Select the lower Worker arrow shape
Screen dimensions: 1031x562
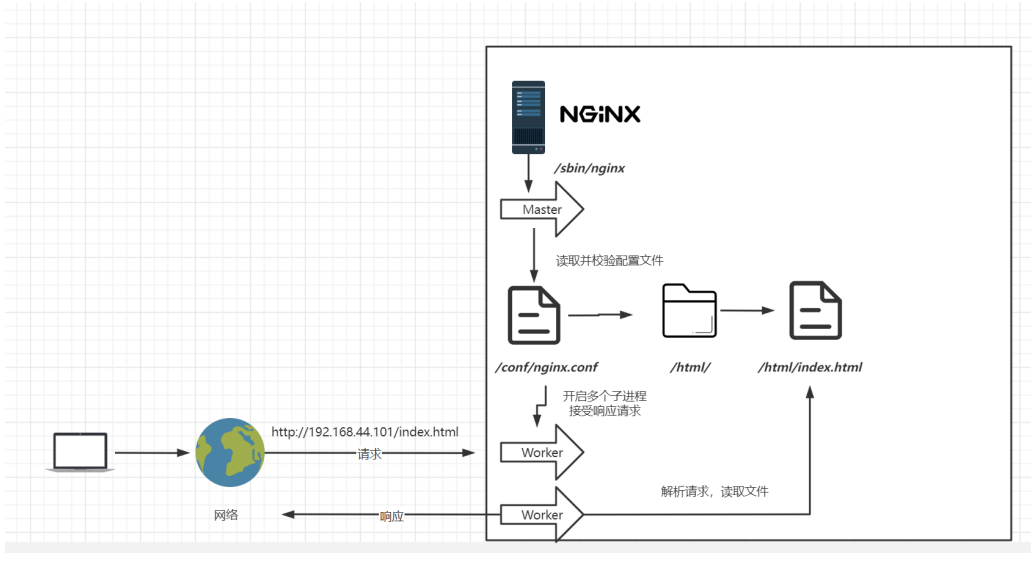pyautogui.click(x=542, y=515)
